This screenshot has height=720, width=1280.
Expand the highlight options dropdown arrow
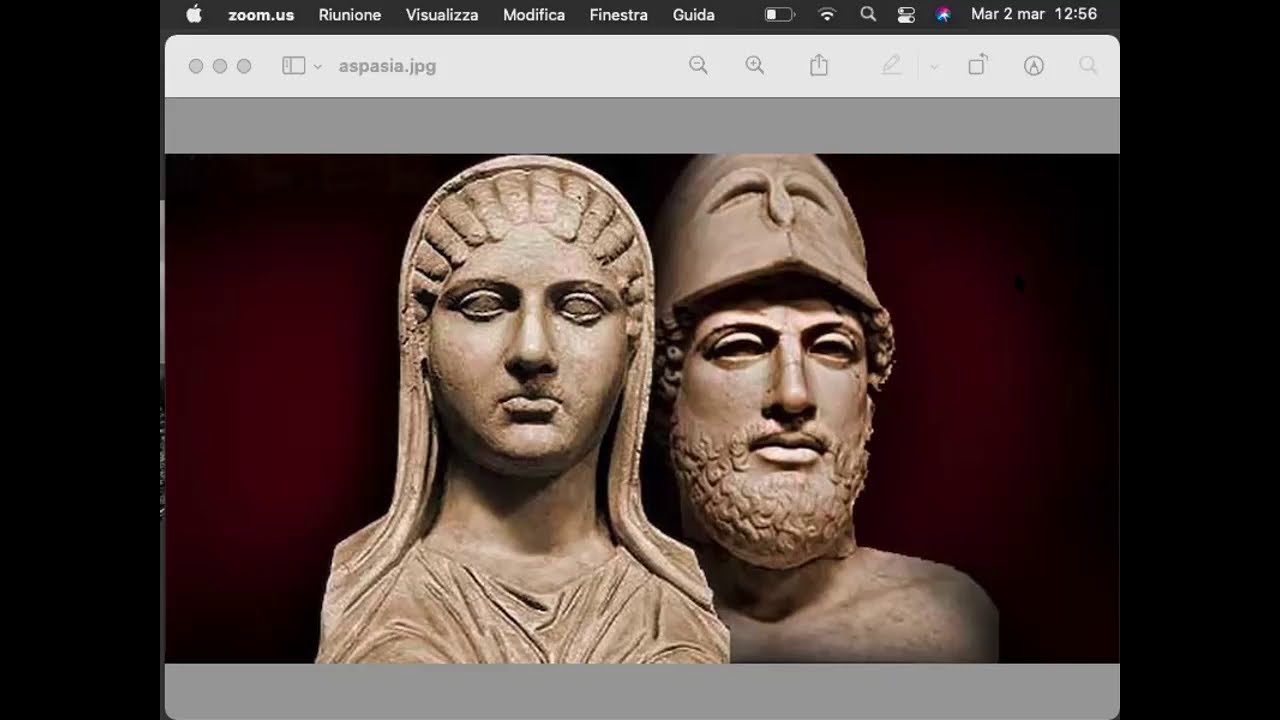934,67
